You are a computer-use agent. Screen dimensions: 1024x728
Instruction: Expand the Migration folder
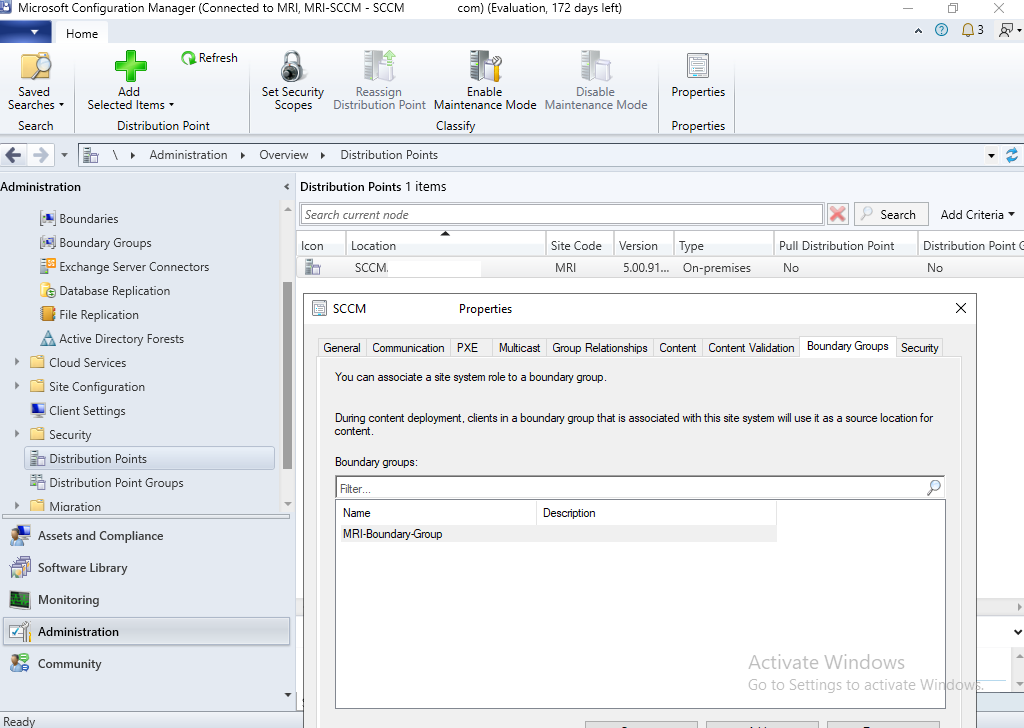pyautogui.click(x=17, y=505)
